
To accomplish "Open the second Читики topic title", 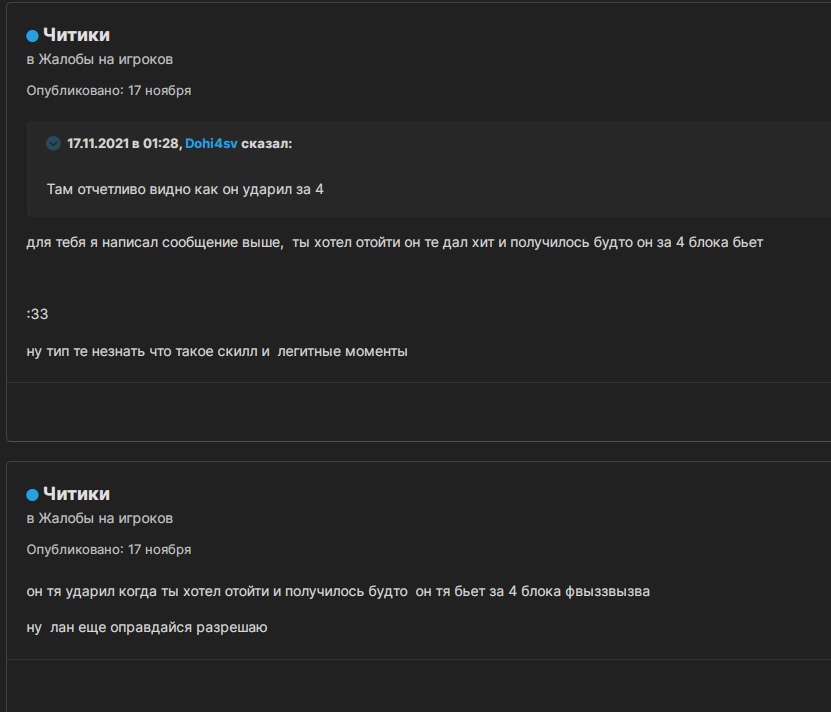I will (x=76, y=494).
